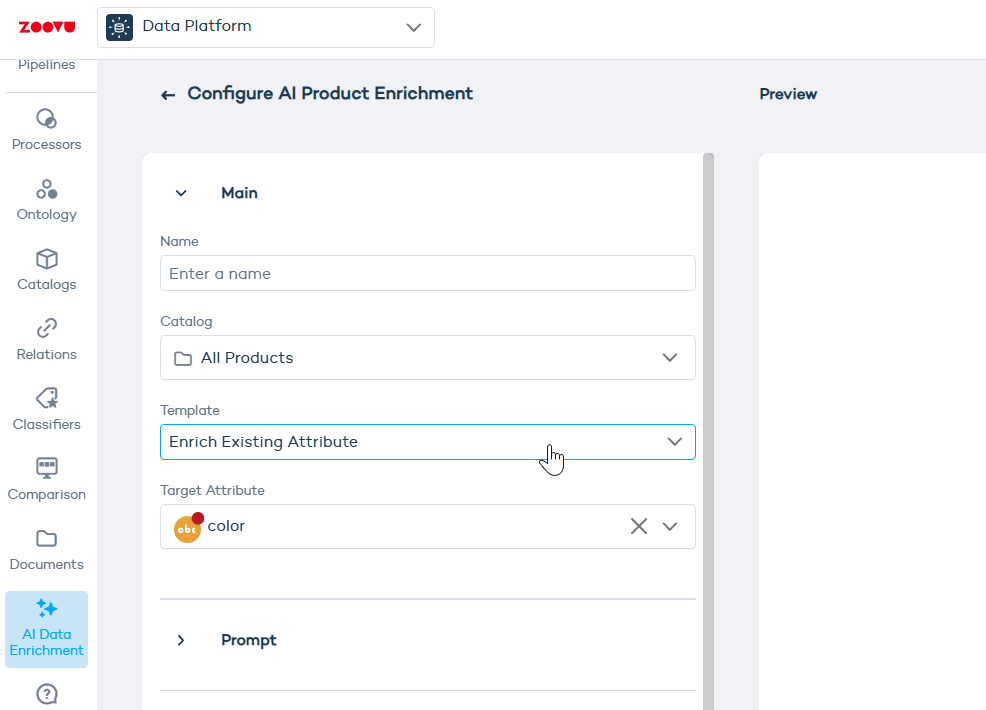Expand the Prompt section
This screenshot has height=710, width=986.
point(181,640)
